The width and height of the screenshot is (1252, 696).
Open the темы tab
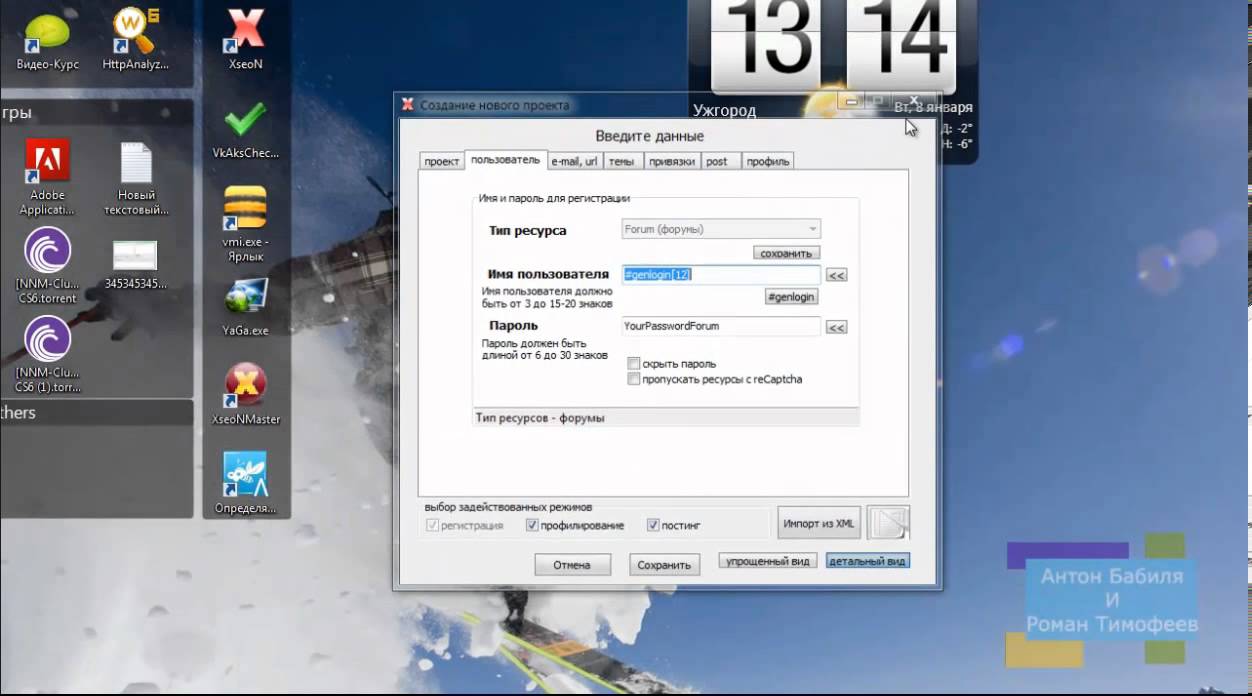coord(621,161)
